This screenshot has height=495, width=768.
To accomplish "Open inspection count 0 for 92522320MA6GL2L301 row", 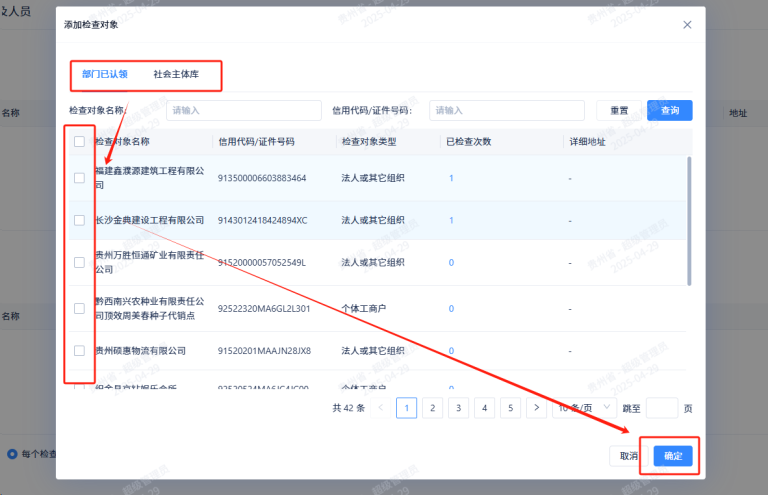I will pos(451,308).
